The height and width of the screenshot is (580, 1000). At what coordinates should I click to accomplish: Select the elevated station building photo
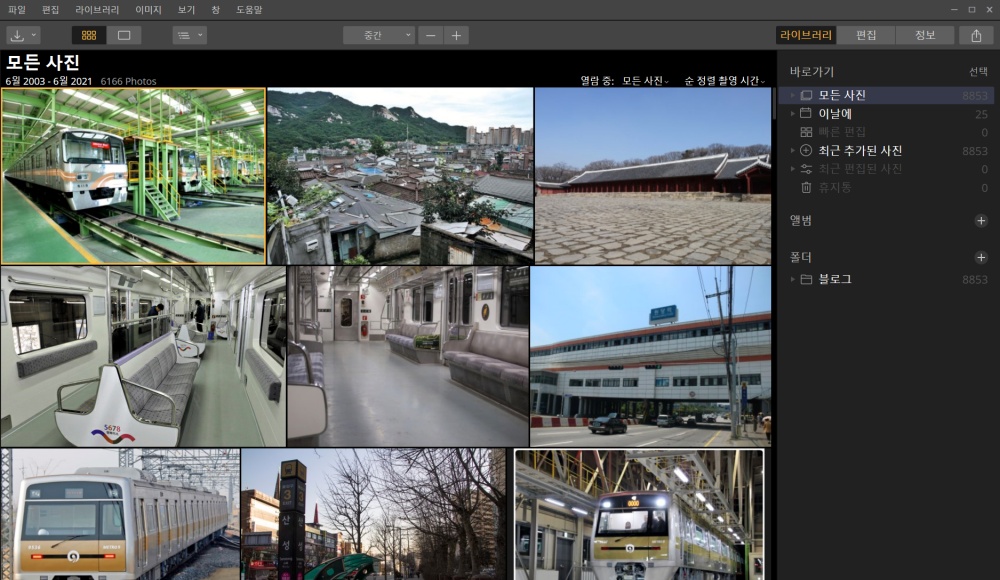(x=651, y=356)
